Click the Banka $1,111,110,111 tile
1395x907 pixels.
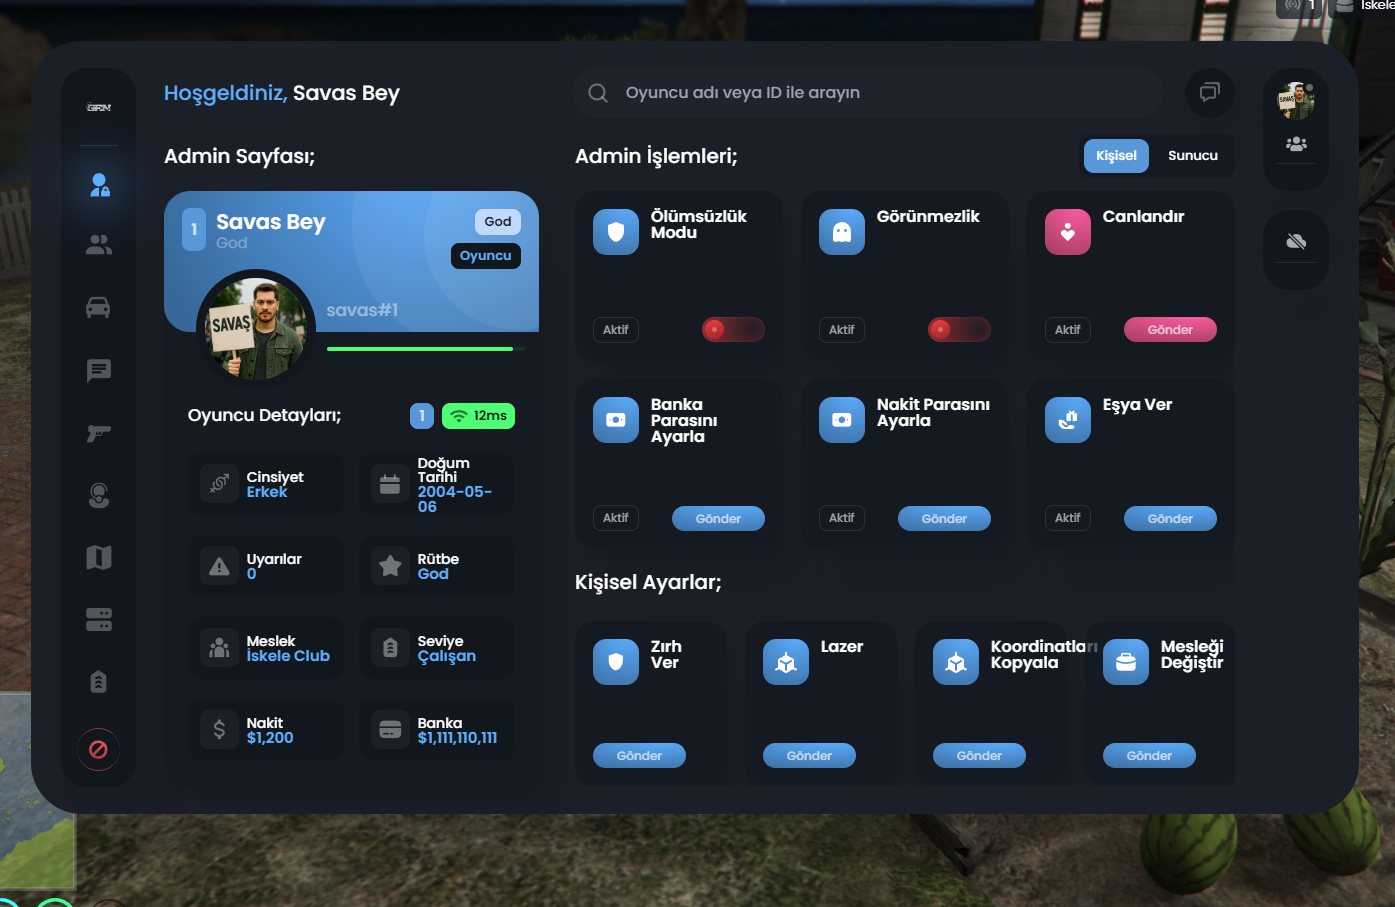(437, 731)
